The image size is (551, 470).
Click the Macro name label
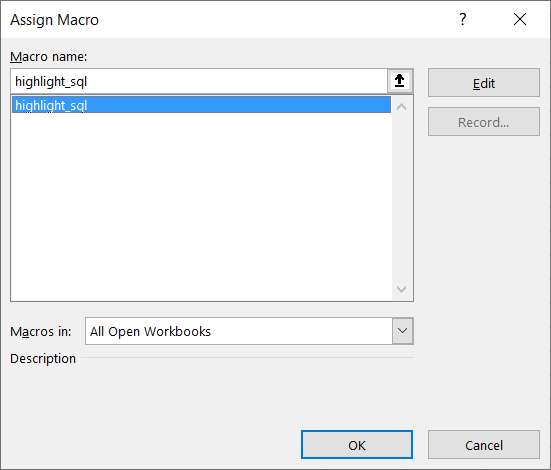48,57
